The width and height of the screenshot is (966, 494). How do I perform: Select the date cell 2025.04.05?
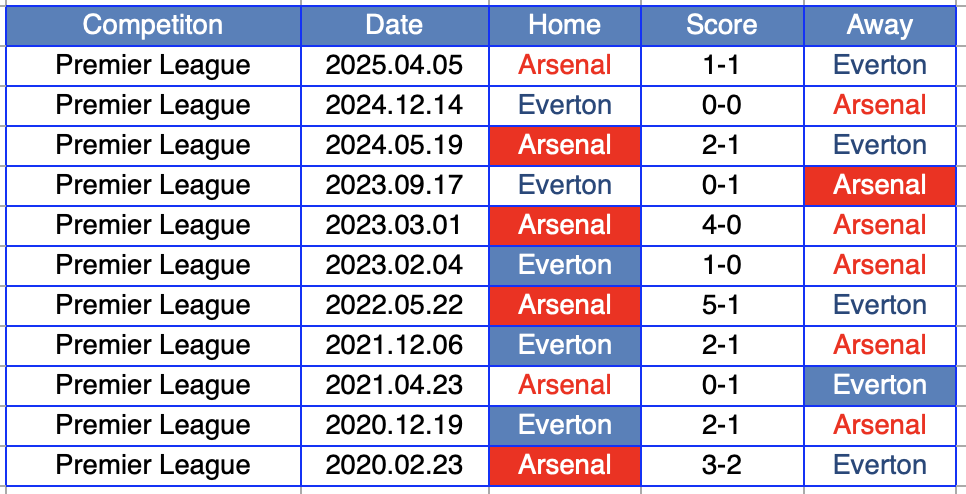pos(394,65)
